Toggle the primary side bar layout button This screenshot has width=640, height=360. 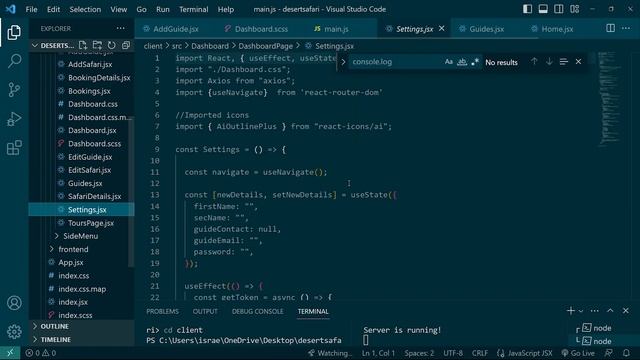click(527, 9)
